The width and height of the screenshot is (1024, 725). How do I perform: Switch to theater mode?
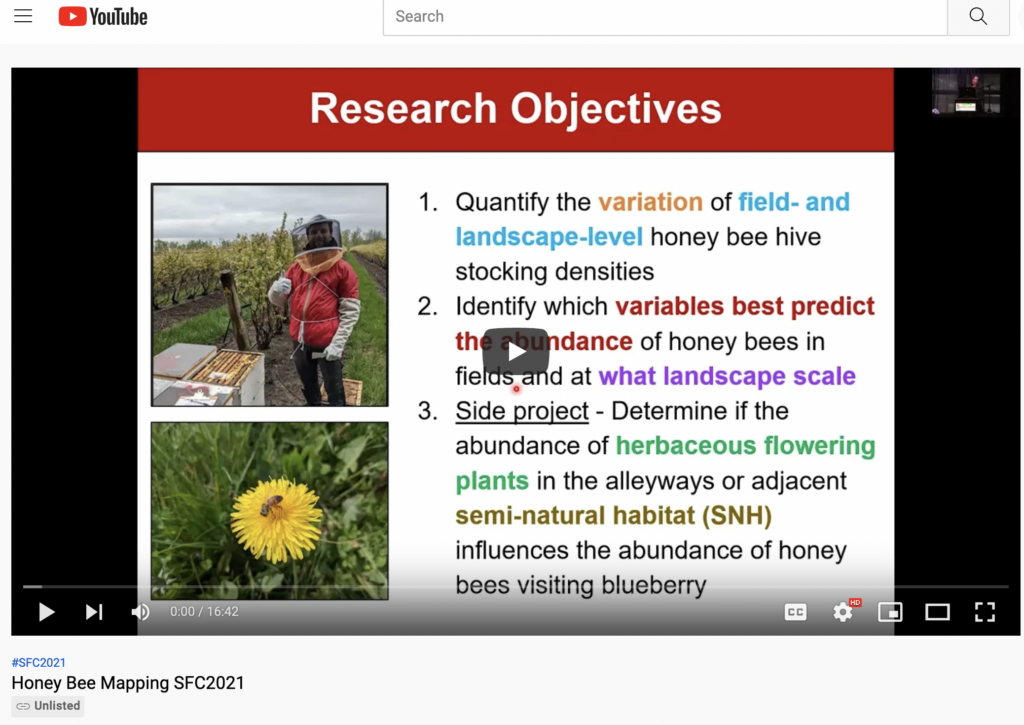(938, 611)
